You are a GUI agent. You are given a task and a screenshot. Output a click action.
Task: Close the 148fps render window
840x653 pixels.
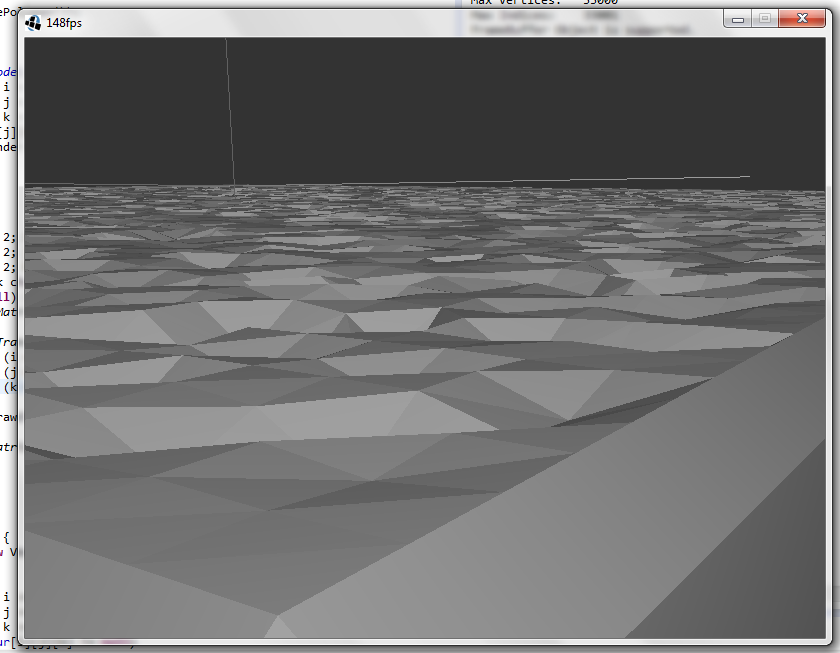pos(801,19)
